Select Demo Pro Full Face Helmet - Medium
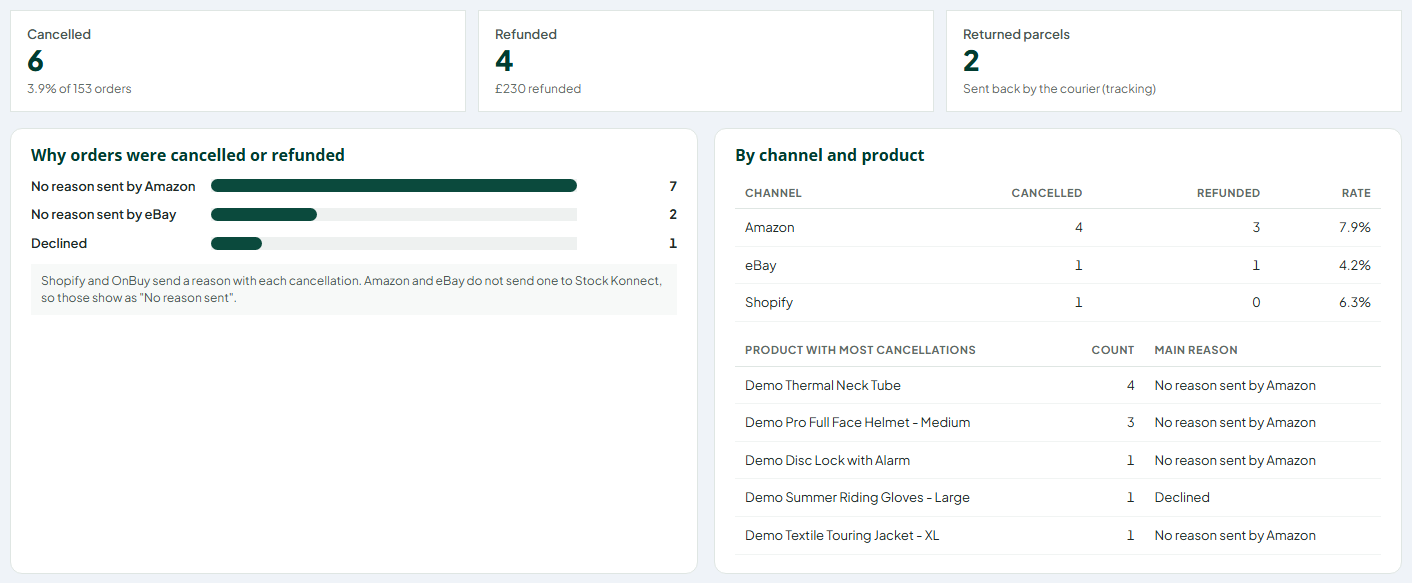 1058,422
